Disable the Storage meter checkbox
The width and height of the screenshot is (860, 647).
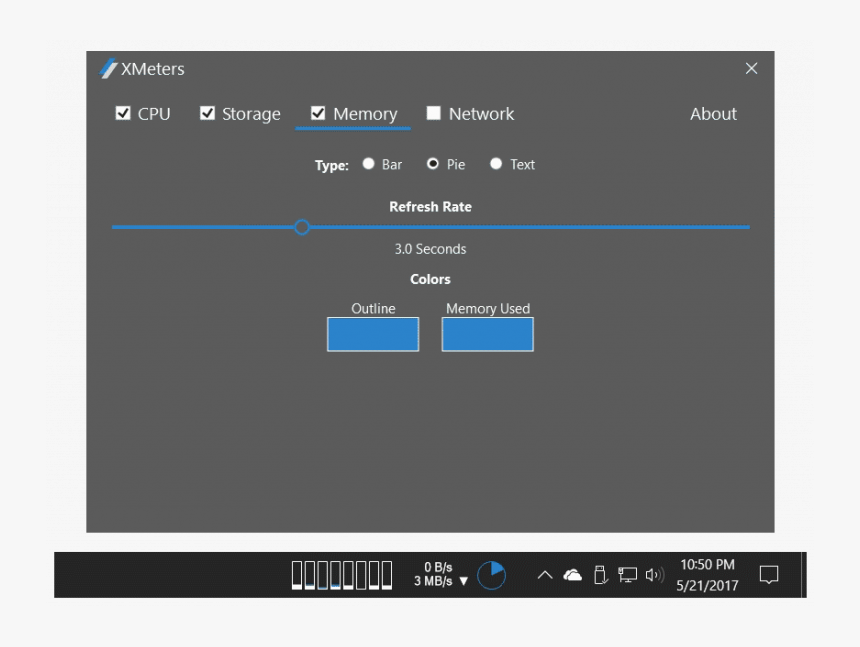click(x=208, y=113)
